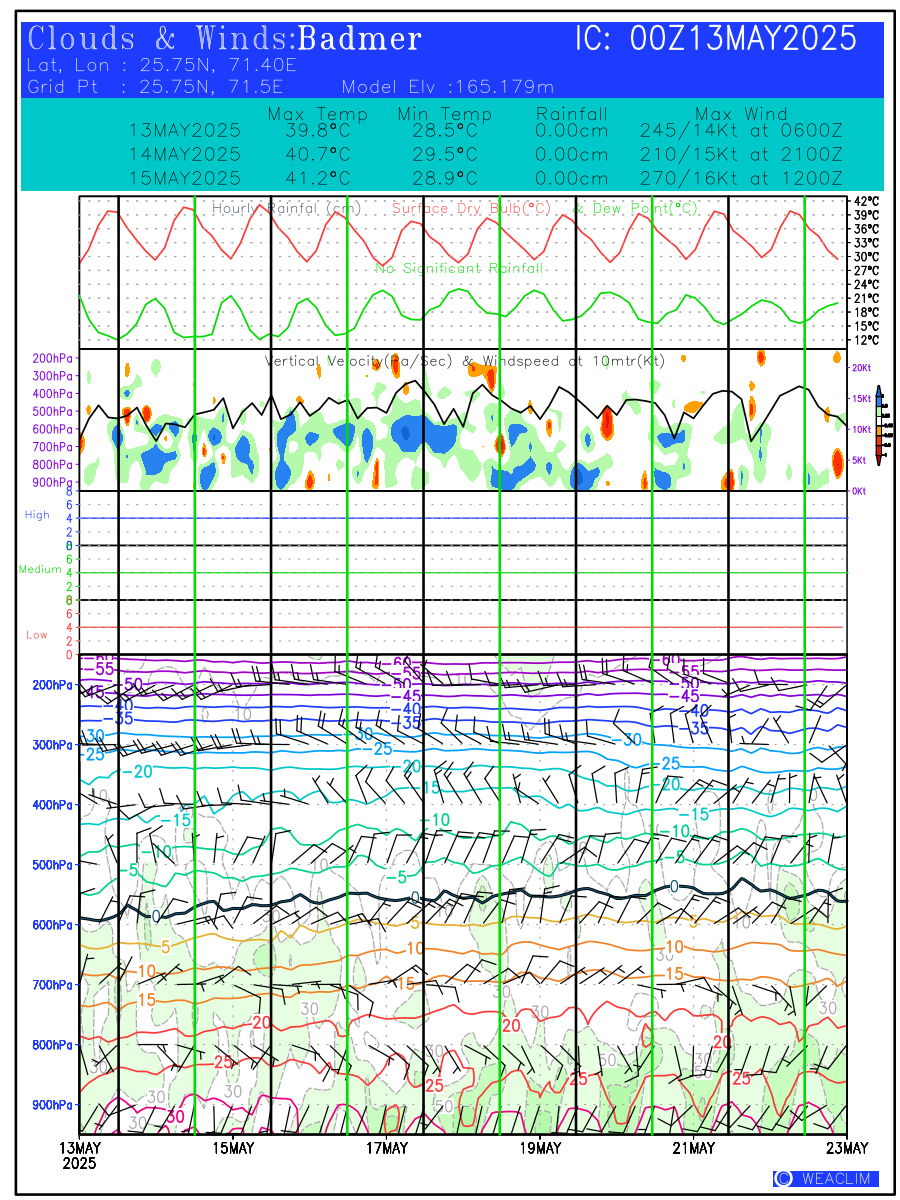Click the 21°C temperature axis label
The height and width of the screenshot is (1200, 900).
tap(866, 299)
